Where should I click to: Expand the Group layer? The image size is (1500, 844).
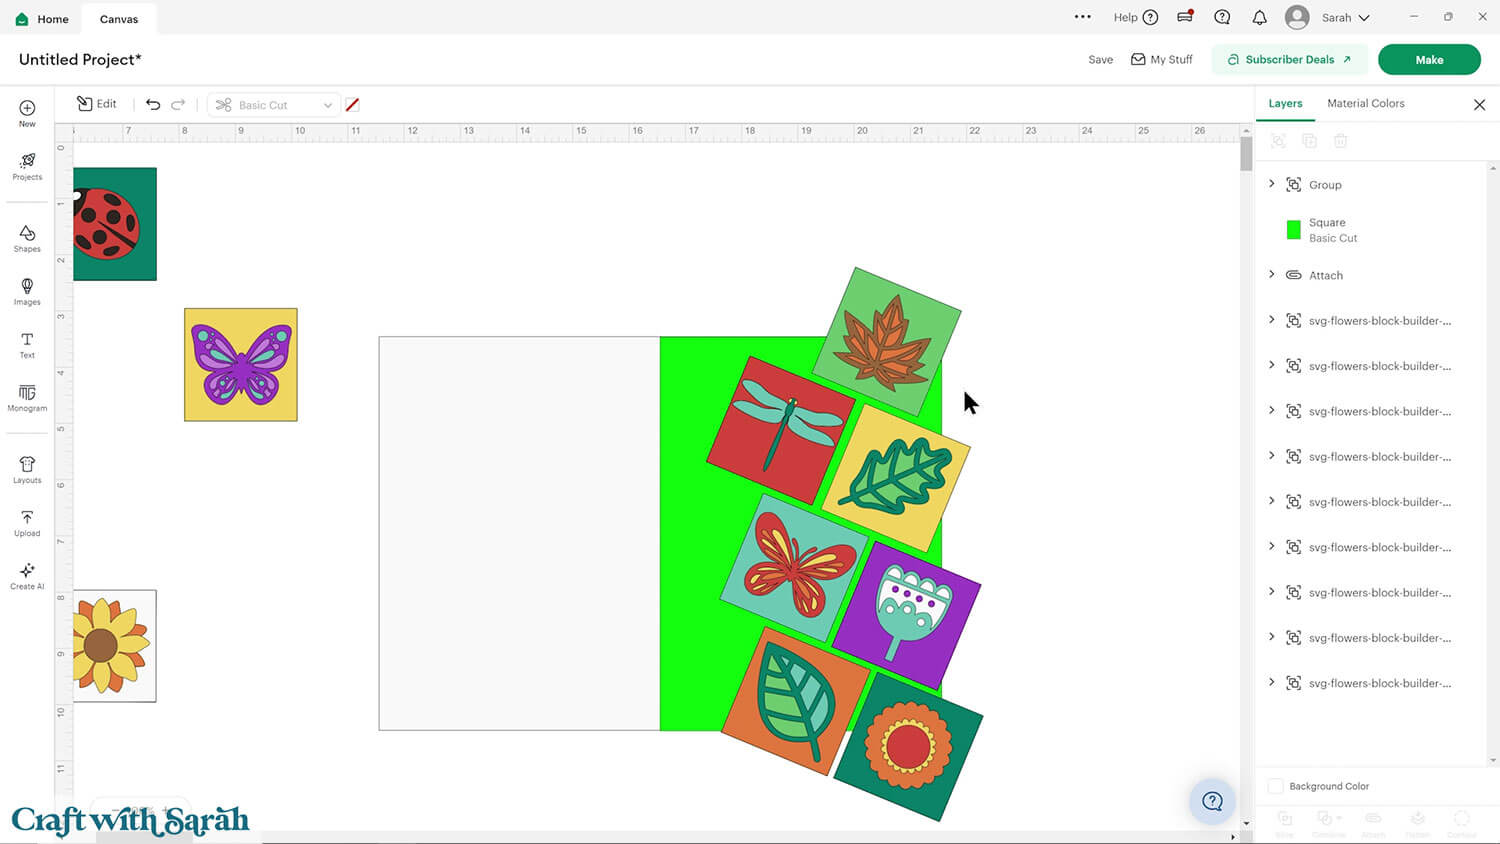coord(1272,184)
